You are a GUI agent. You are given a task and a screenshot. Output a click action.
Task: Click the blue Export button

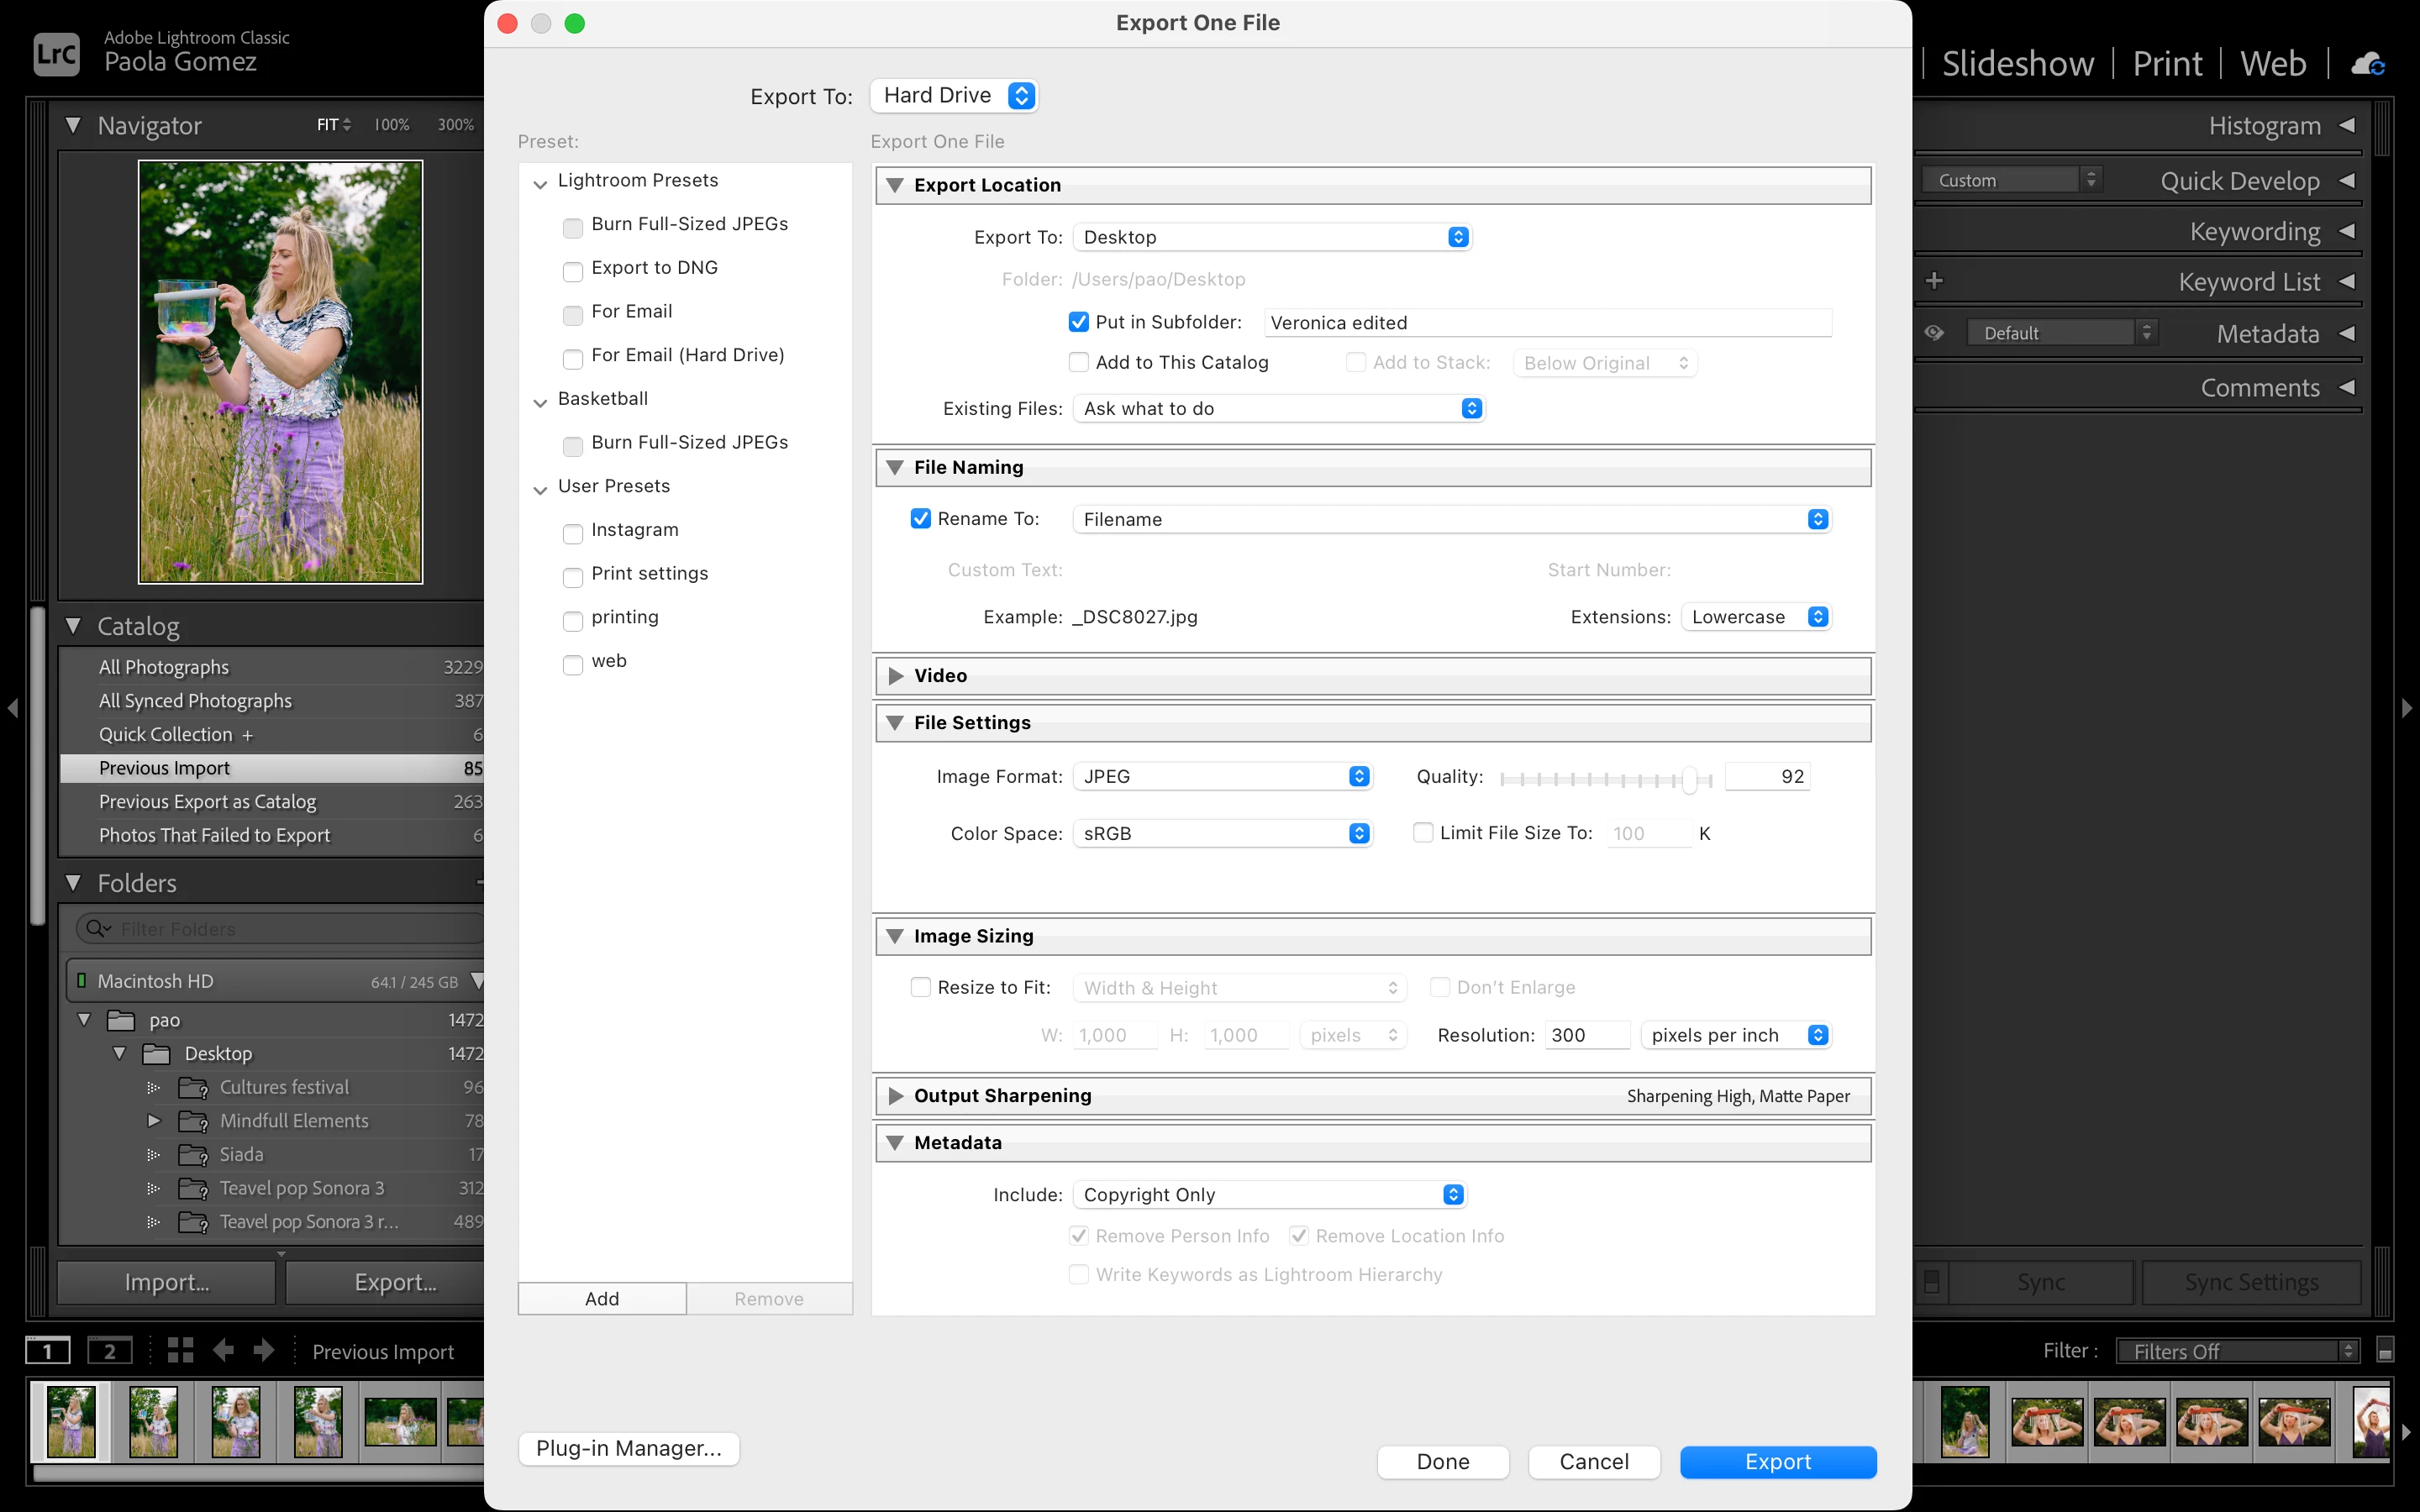1777,1461
